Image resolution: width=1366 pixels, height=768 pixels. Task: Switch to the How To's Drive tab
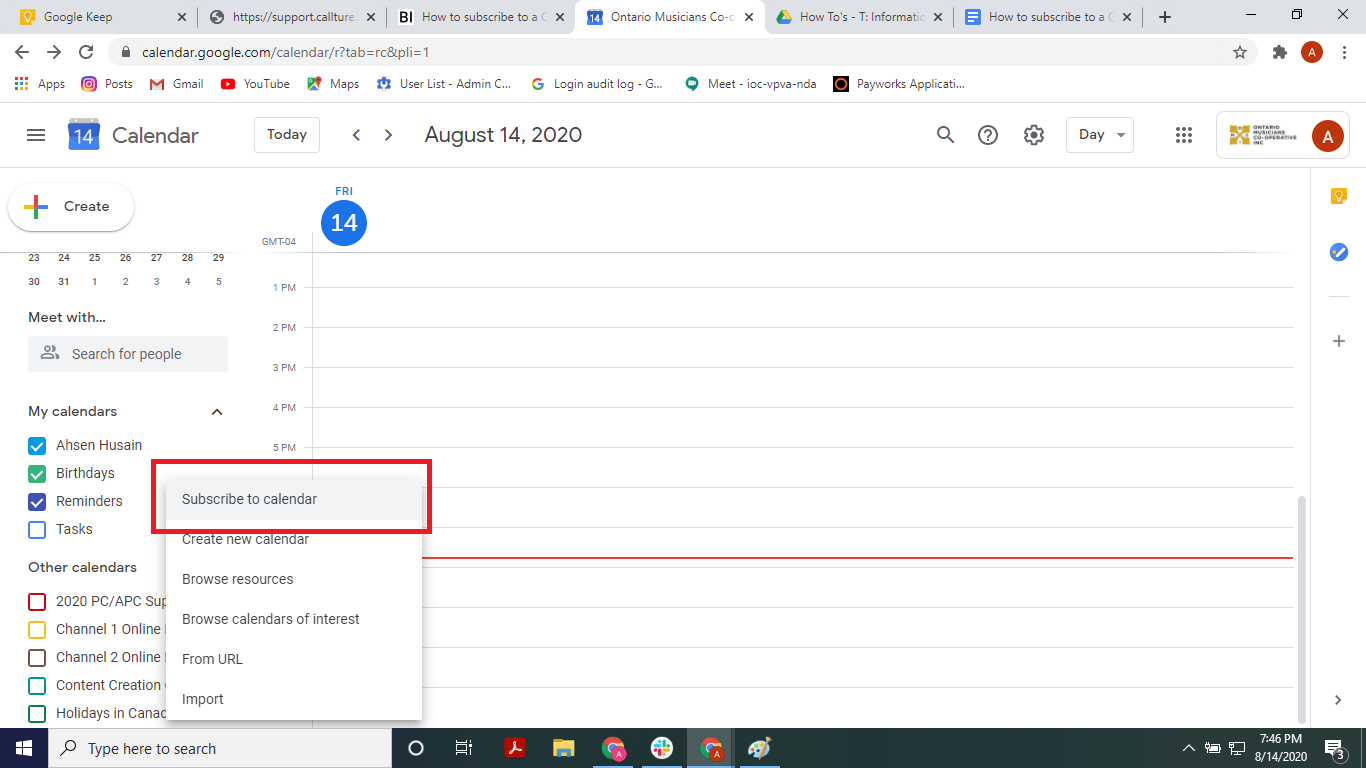(x=858, y=17)
